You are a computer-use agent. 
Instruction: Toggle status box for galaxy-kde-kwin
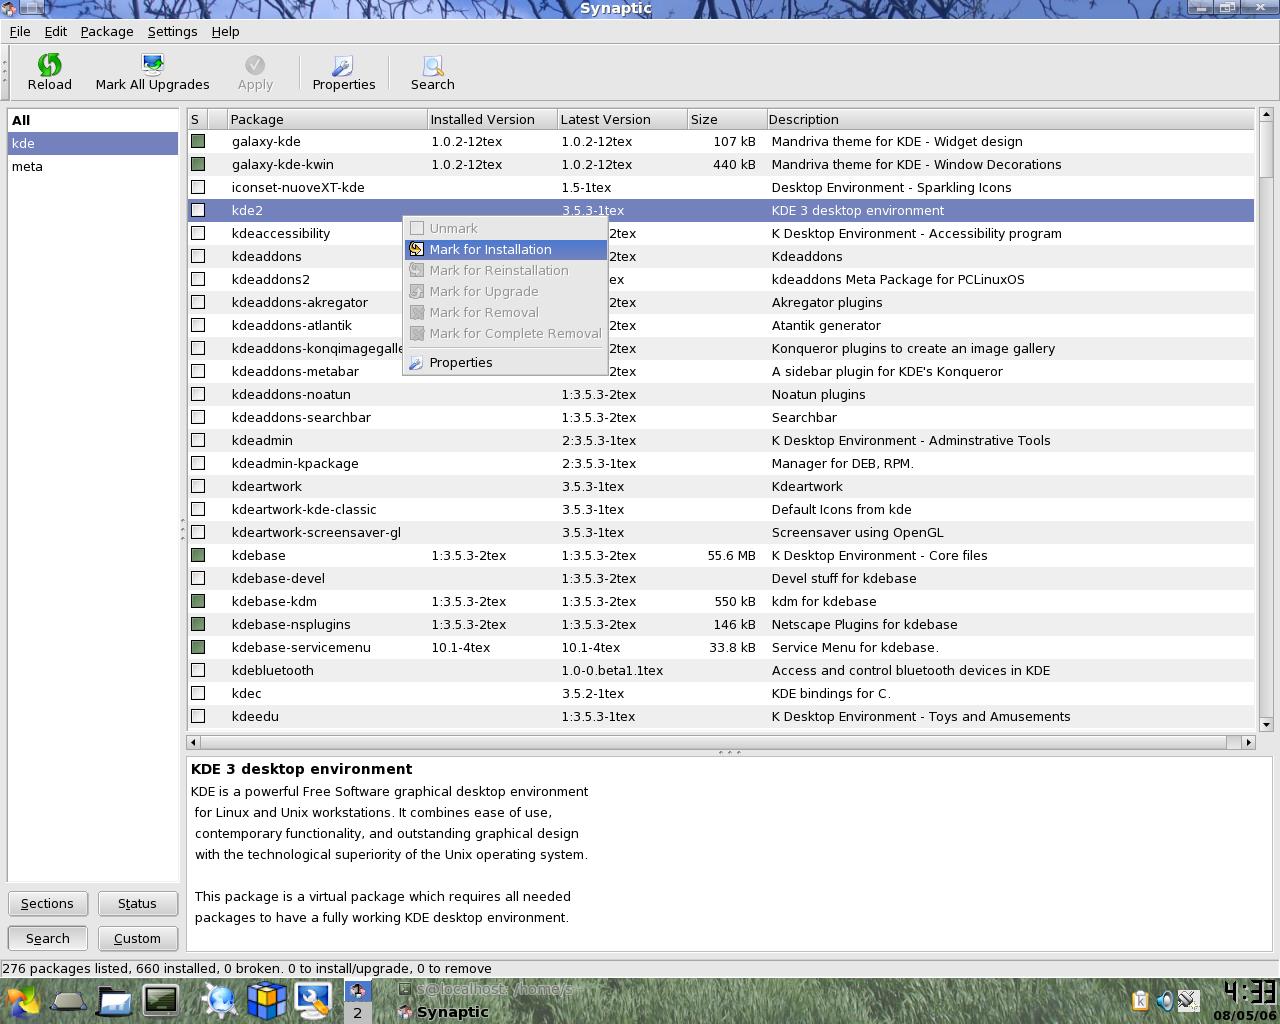(198, 164)
